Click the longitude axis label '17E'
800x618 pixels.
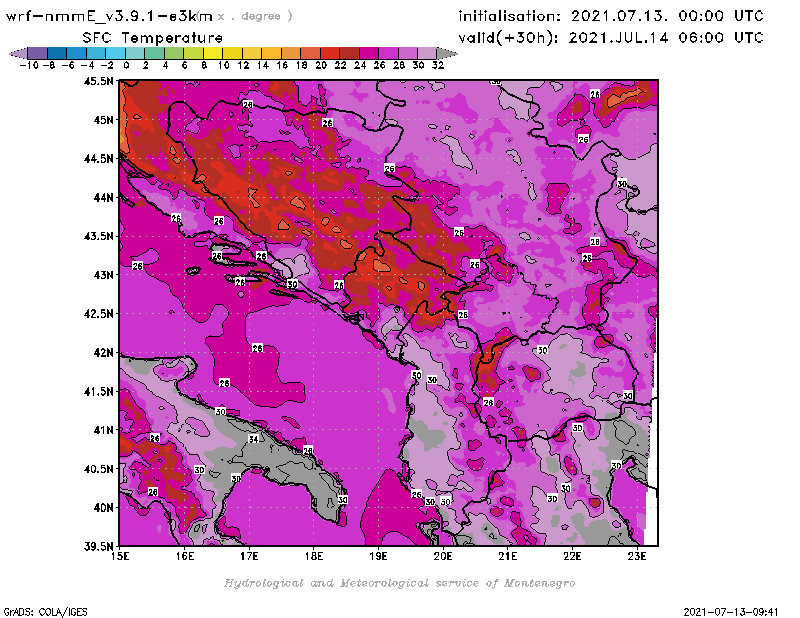pyautogui.click(x=249, y=556)
